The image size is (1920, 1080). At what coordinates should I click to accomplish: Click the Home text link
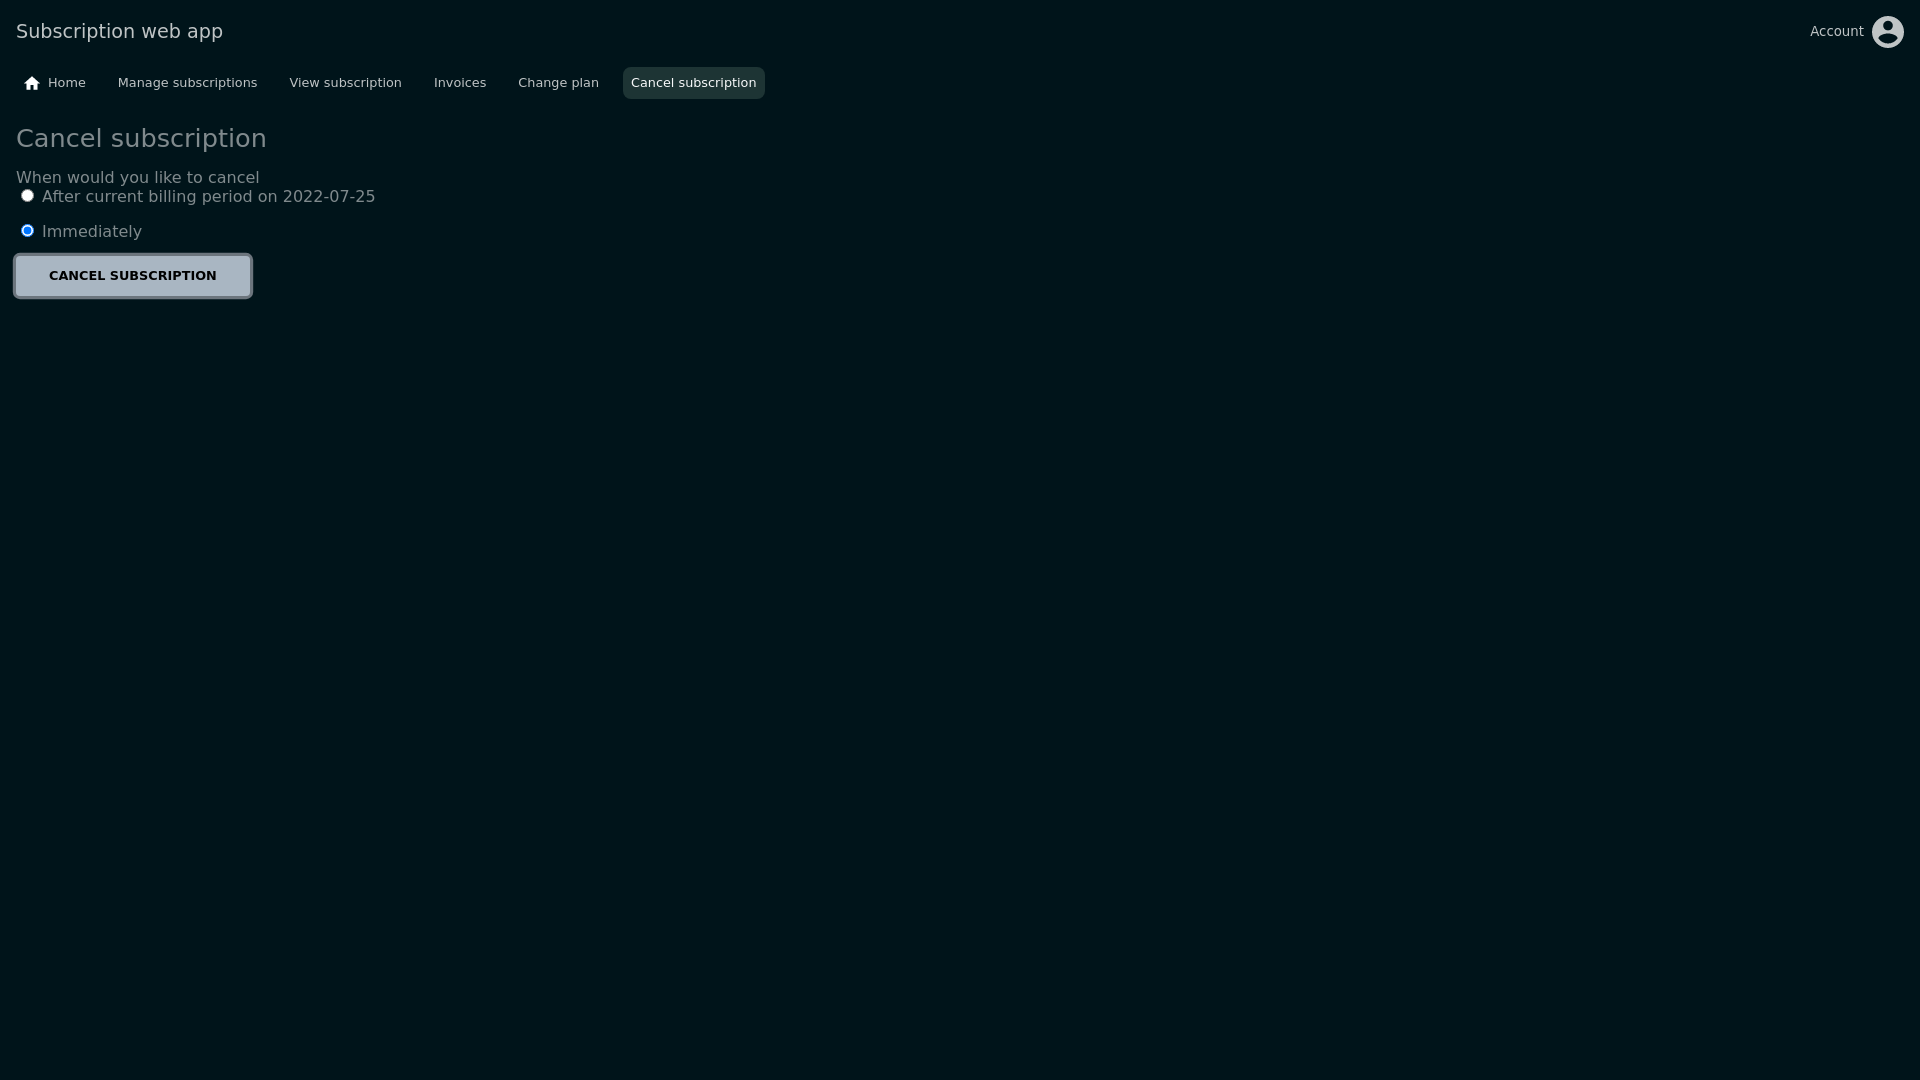tap(67, 83)
